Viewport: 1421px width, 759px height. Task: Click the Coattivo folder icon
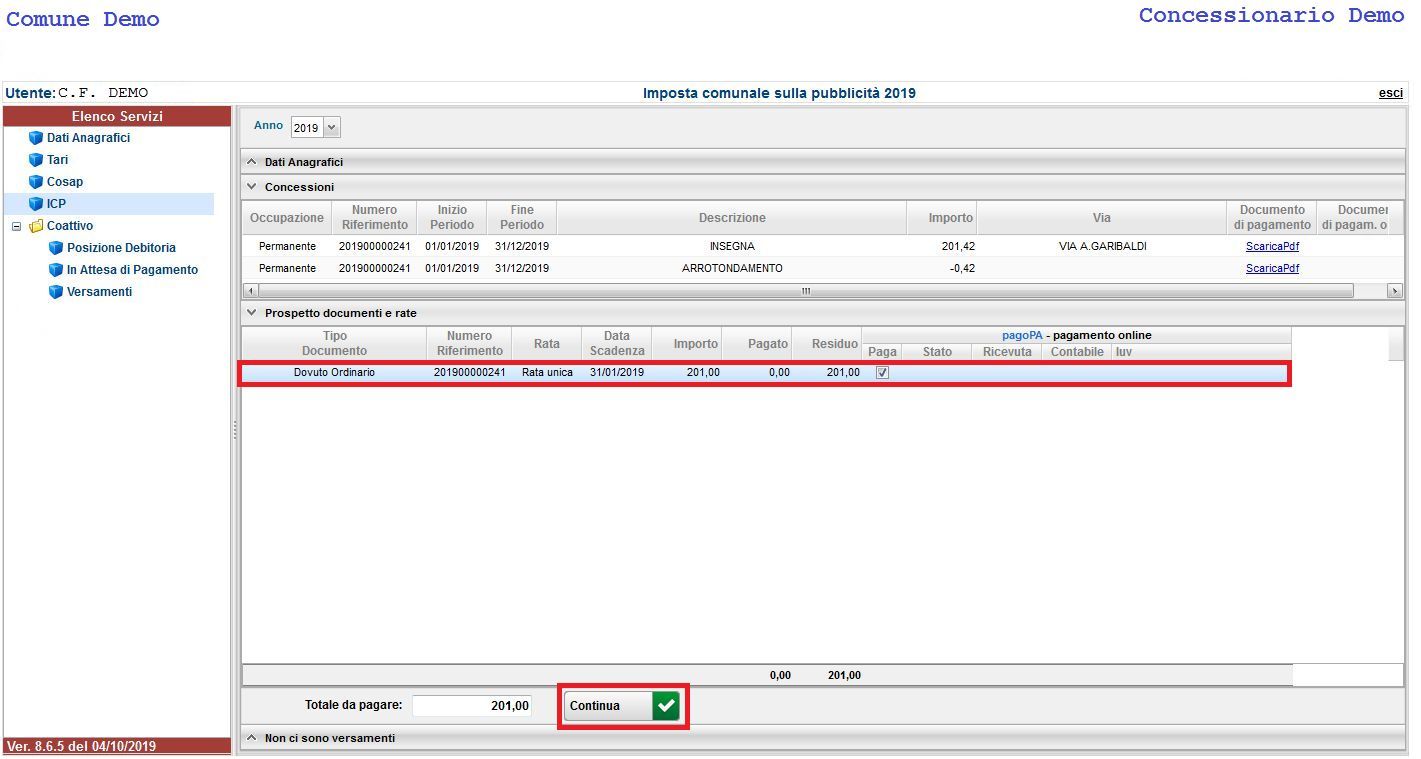coord(36,226)
